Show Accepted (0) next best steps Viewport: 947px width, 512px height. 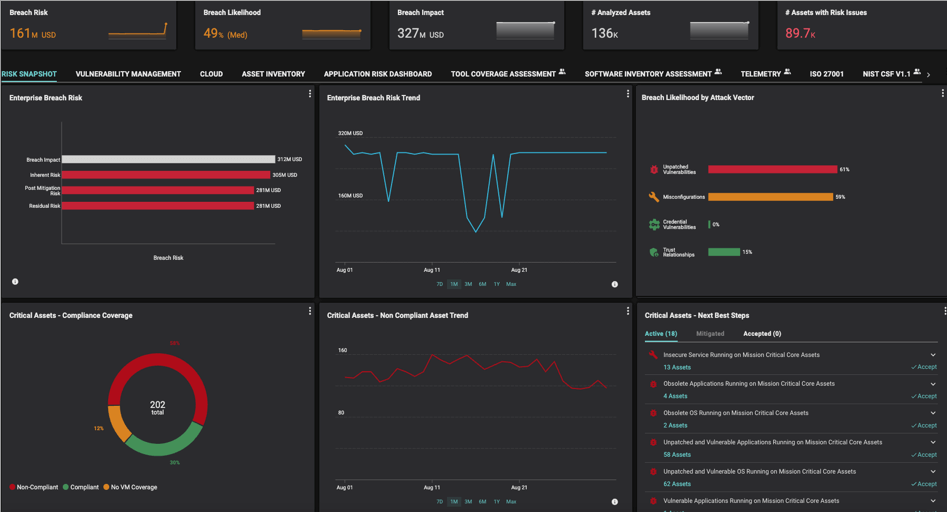(762, 334)
